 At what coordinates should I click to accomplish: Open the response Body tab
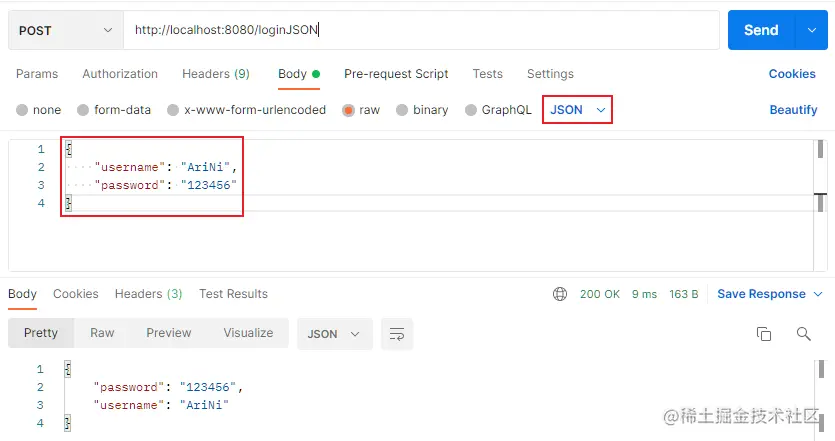pos(22,294)
